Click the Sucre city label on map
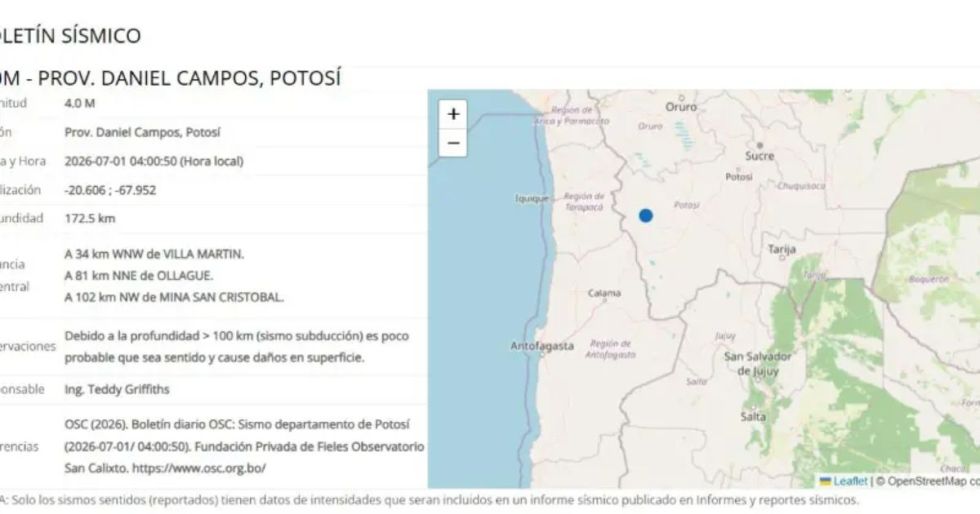Viewport: 980px width, 514px height. coord(759,156)
